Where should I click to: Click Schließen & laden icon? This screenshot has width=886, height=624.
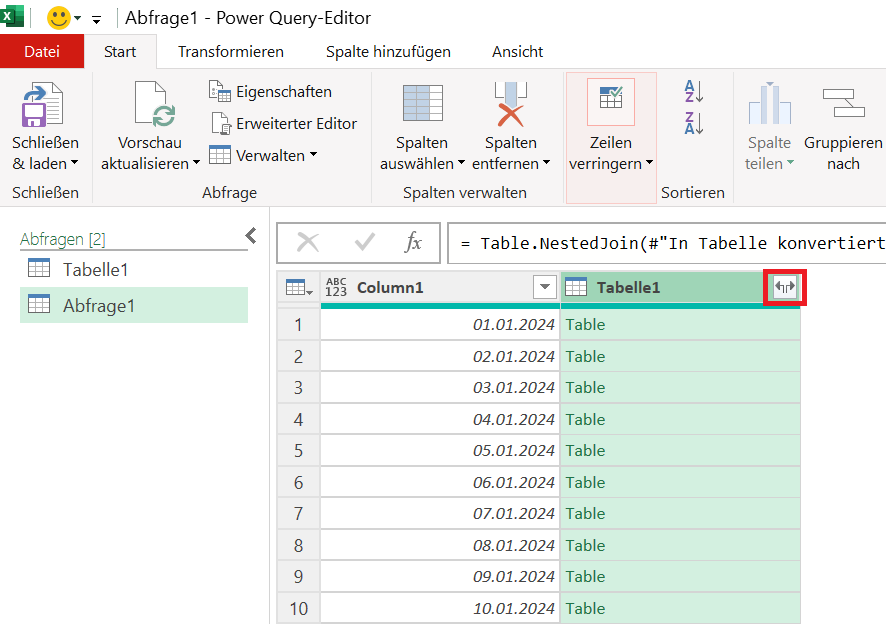pyautogui.click(x=42, y=105)
